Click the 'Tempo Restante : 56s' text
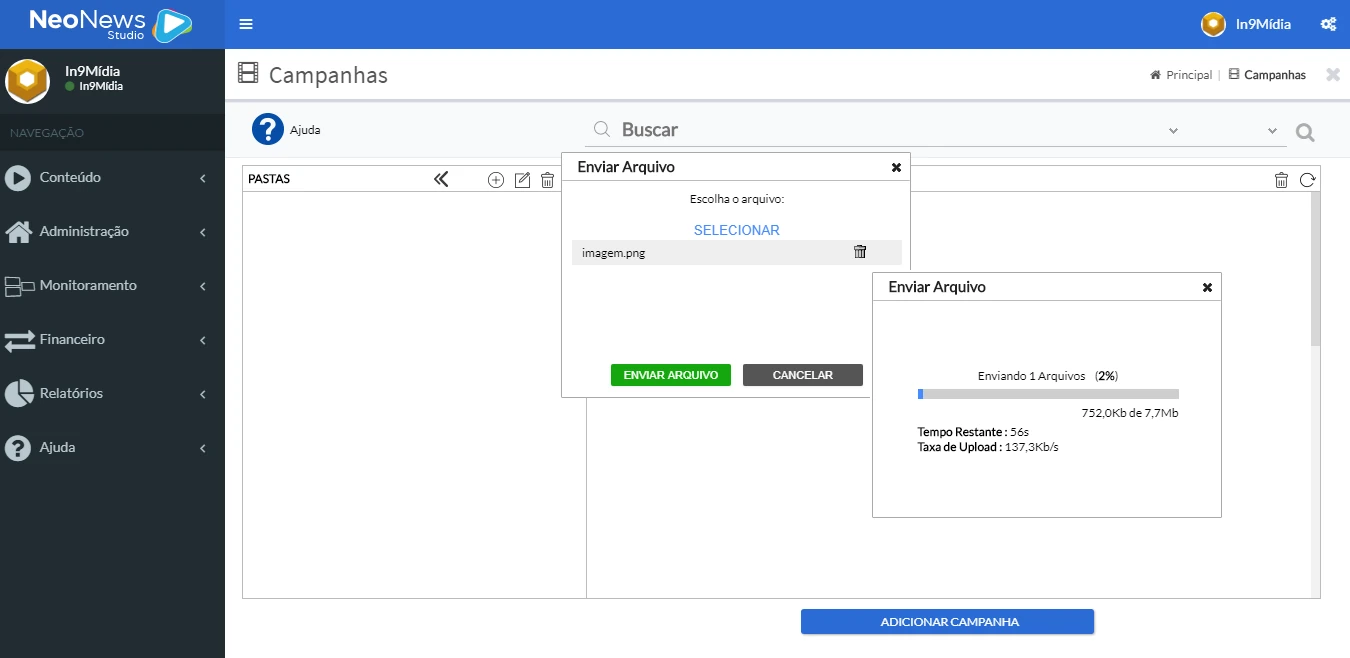Image resolution: width=1350 pixels, height=658 pixels. (x=973, y=432)
